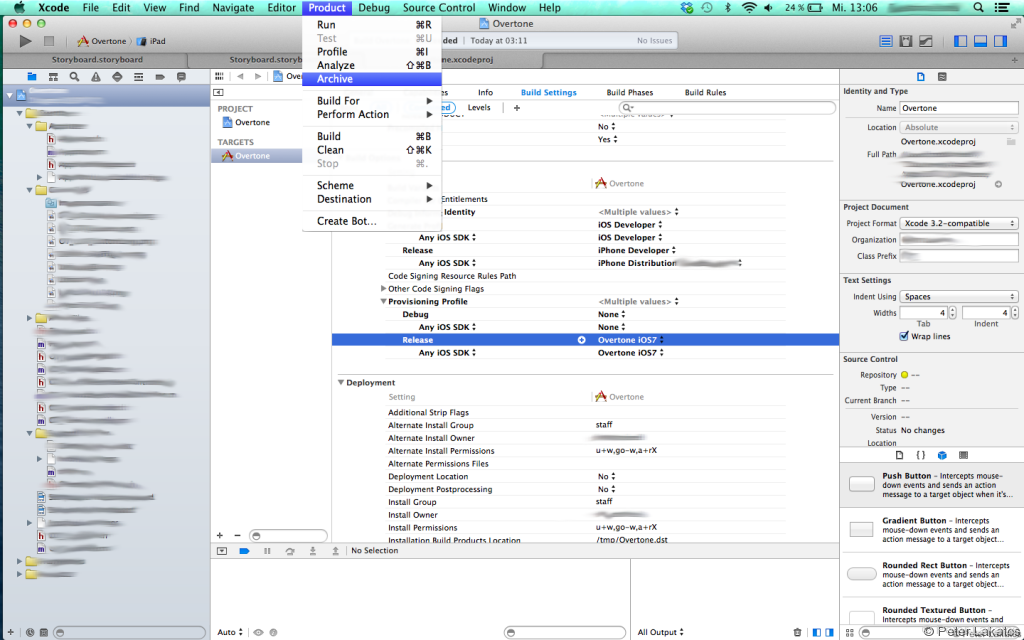The width and height of the screenshot is (1024, 640).
Task: Open the Test navigator diamond icon
Action: tap(117, 76)
